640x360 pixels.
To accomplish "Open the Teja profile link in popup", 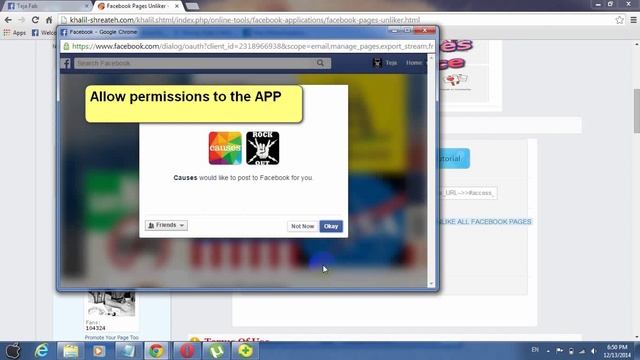I will click(x=385, y=63).
